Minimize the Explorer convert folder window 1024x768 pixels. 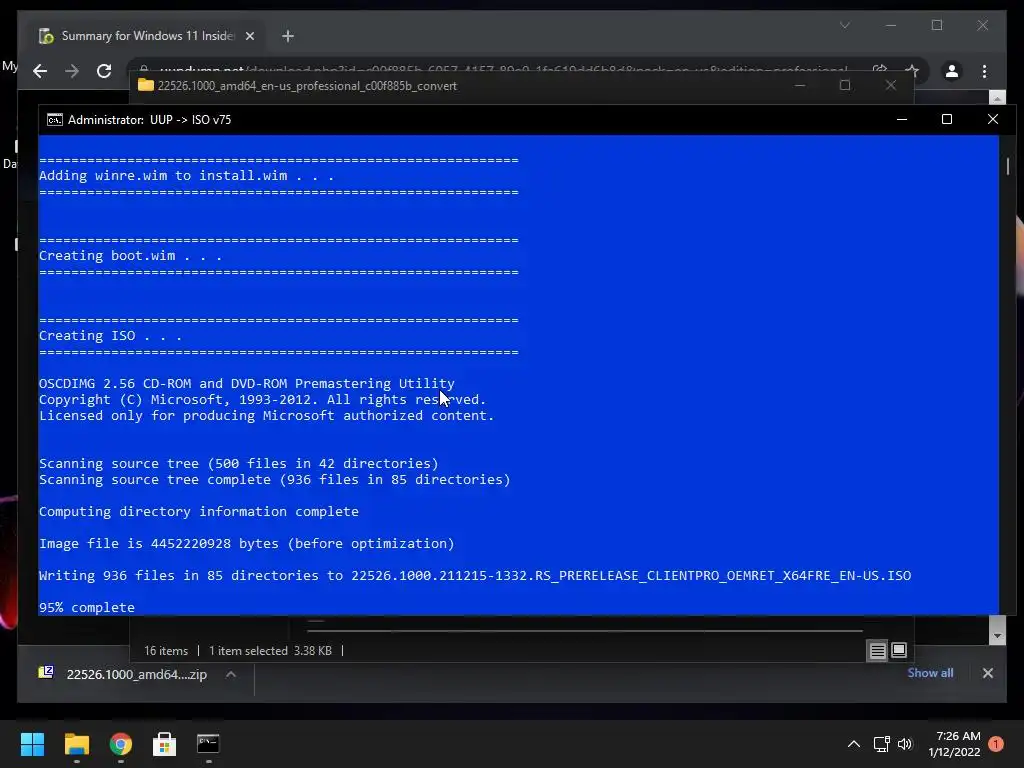click(799, 86)
